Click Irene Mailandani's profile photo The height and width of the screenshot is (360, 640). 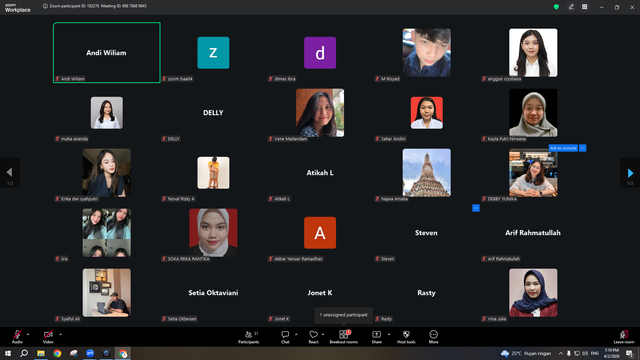(320, 113)
